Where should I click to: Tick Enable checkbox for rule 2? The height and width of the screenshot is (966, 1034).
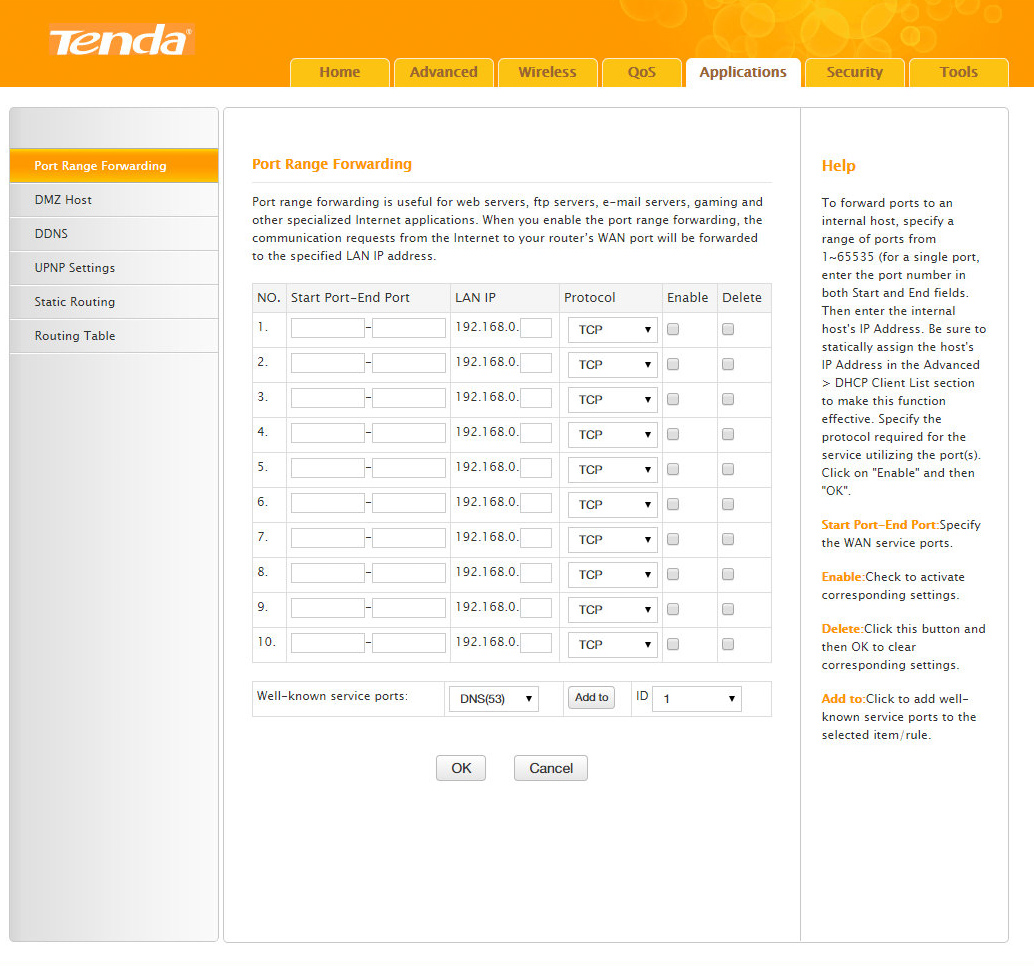(673, 364)
